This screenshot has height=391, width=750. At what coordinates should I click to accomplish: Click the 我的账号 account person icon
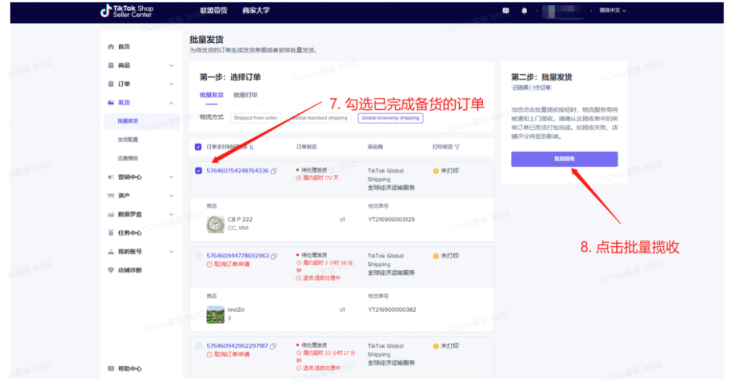coord(111,252)
